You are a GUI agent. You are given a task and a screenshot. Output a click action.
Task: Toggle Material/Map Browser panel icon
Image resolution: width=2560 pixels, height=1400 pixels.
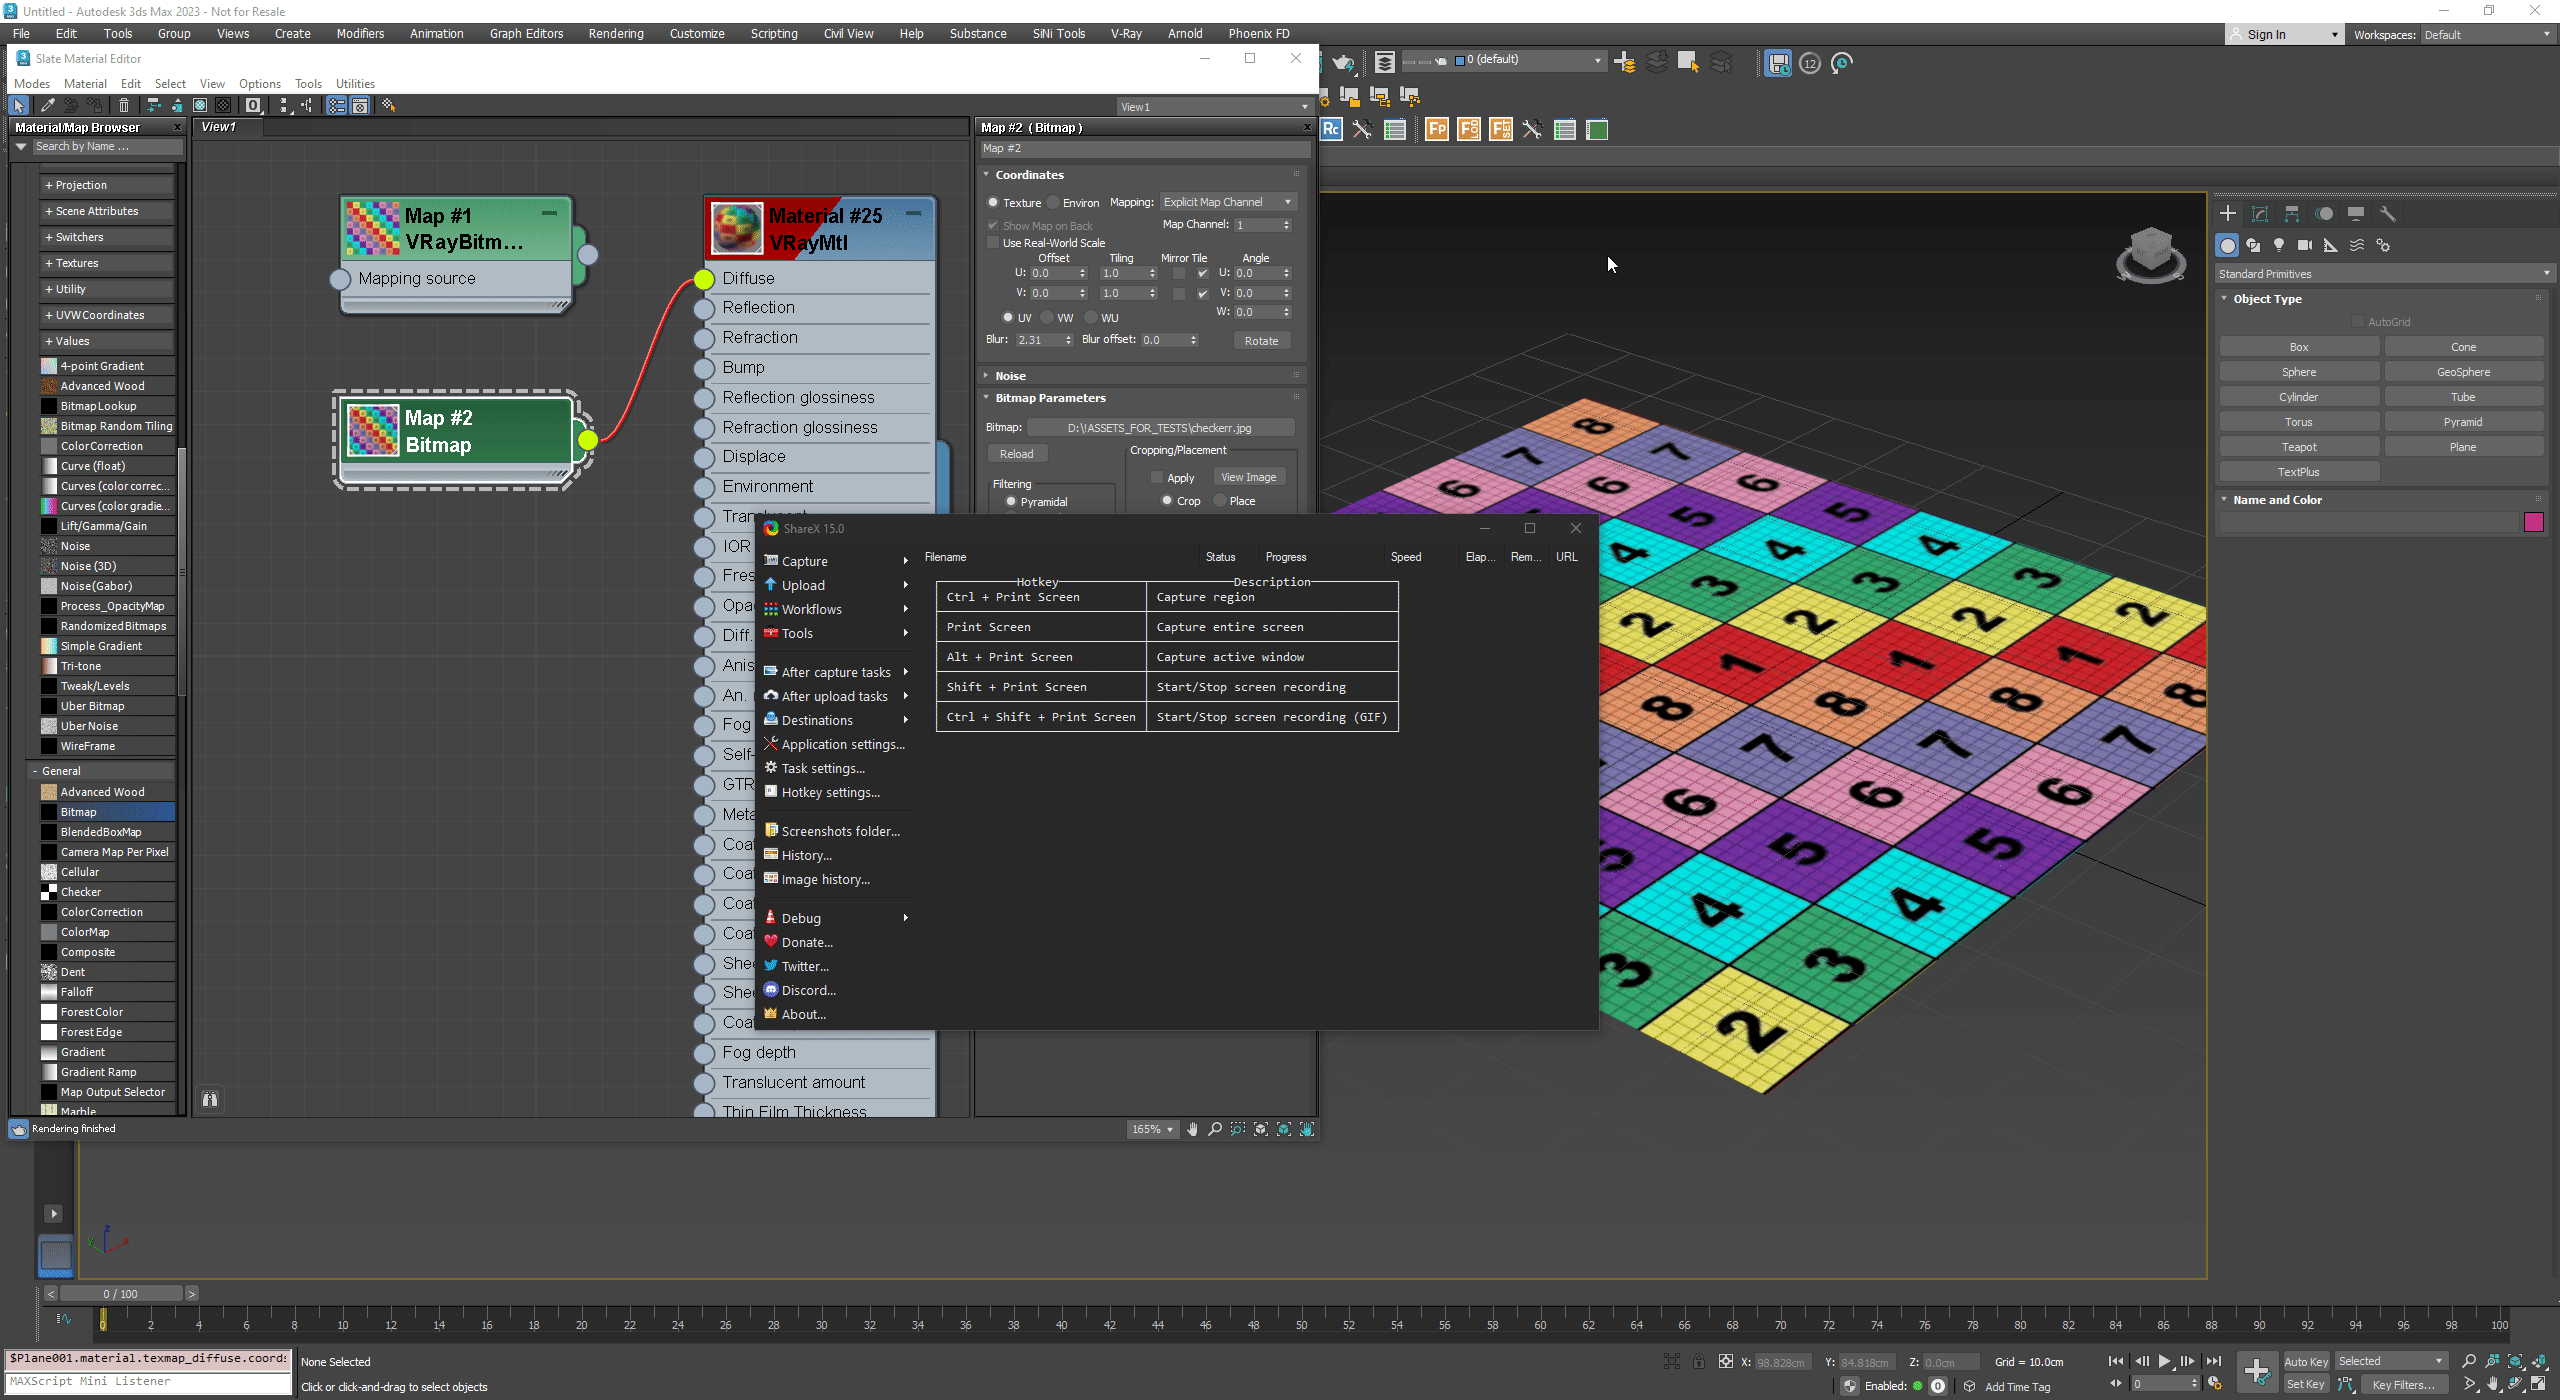click(x=337, y=105)
